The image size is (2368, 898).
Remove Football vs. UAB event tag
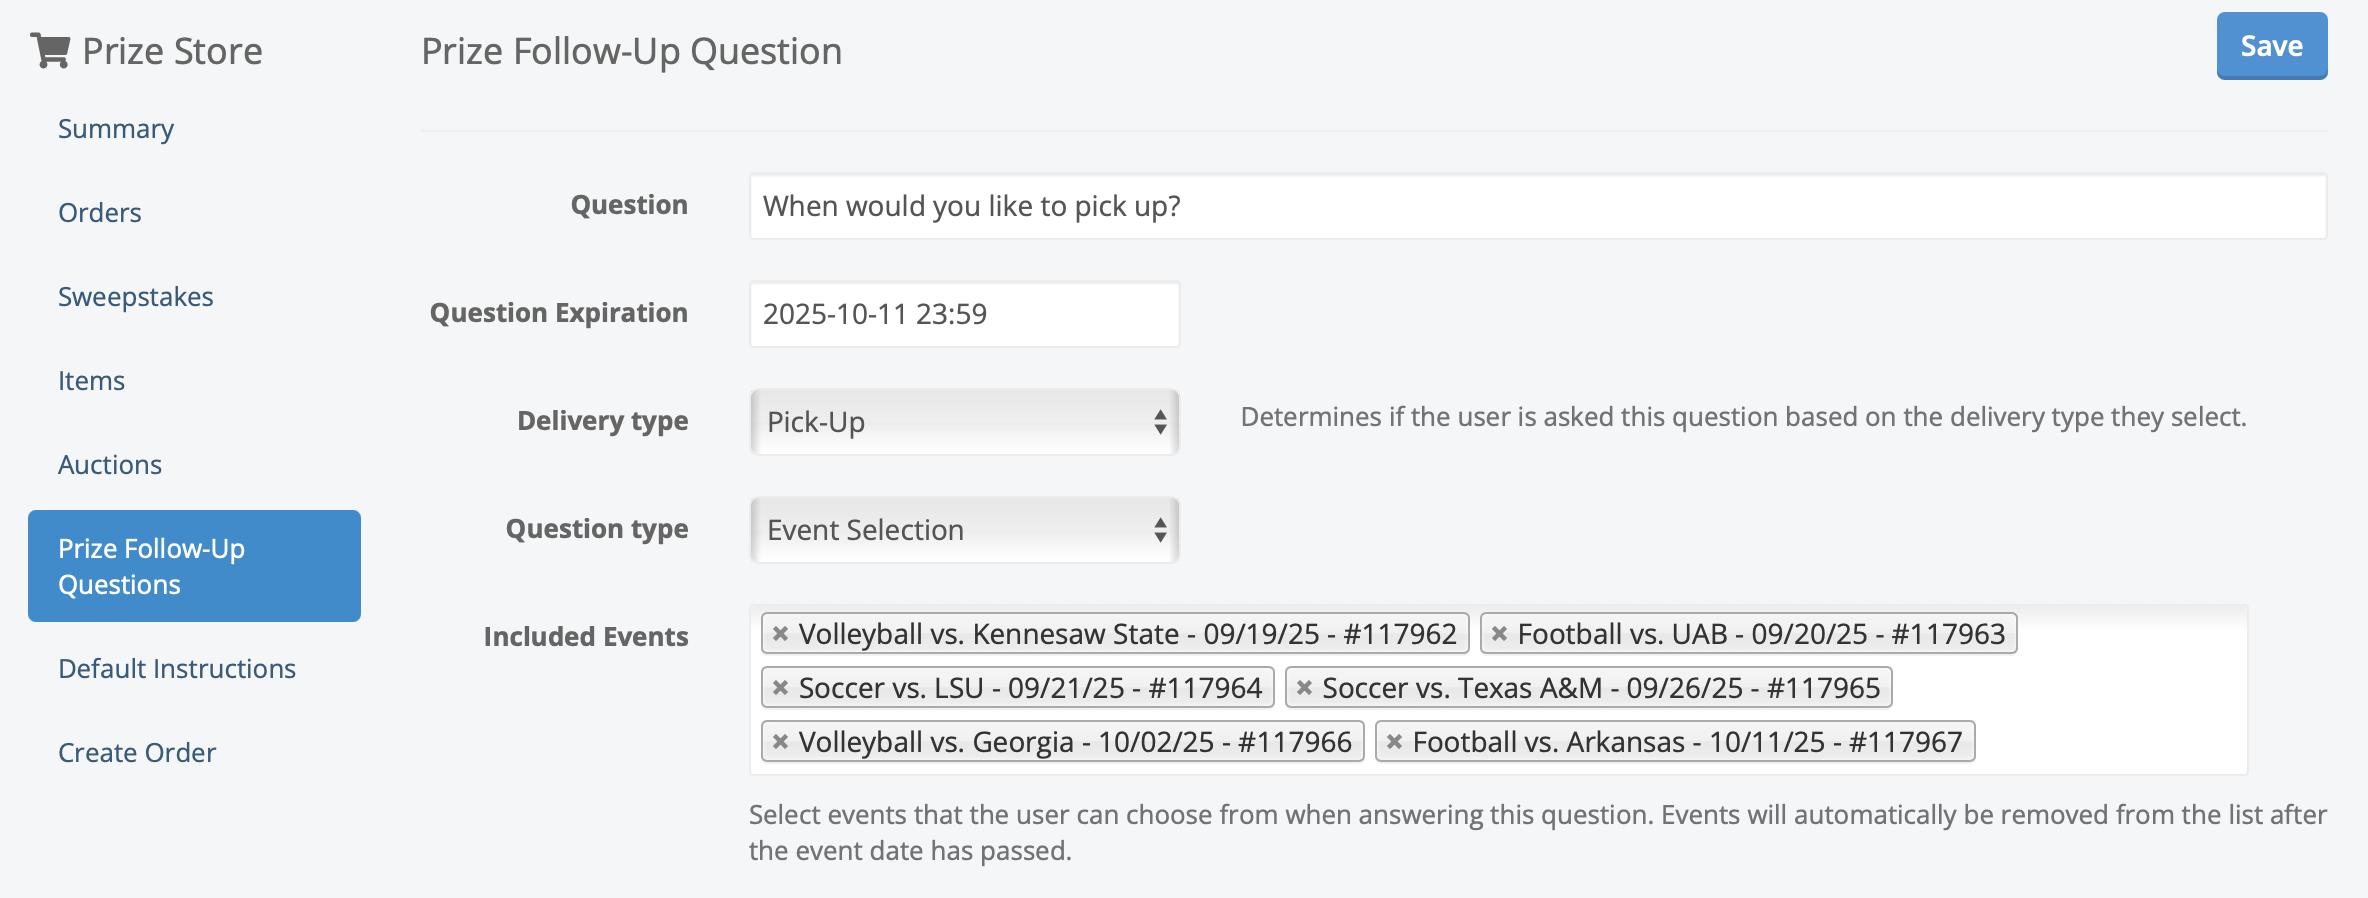(x=1499, y=634)
